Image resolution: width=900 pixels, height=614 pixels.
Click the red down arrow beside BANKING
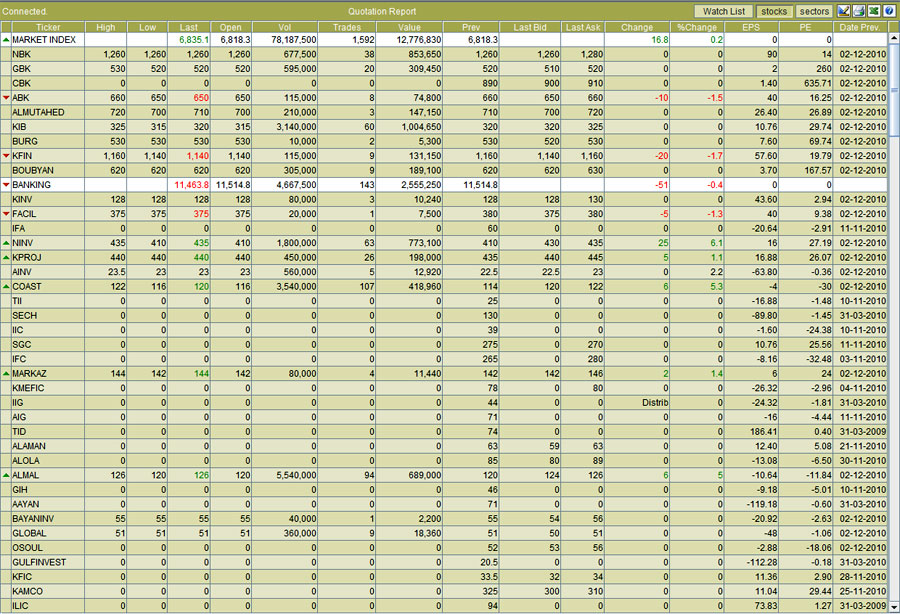click(x=6, y=185)
